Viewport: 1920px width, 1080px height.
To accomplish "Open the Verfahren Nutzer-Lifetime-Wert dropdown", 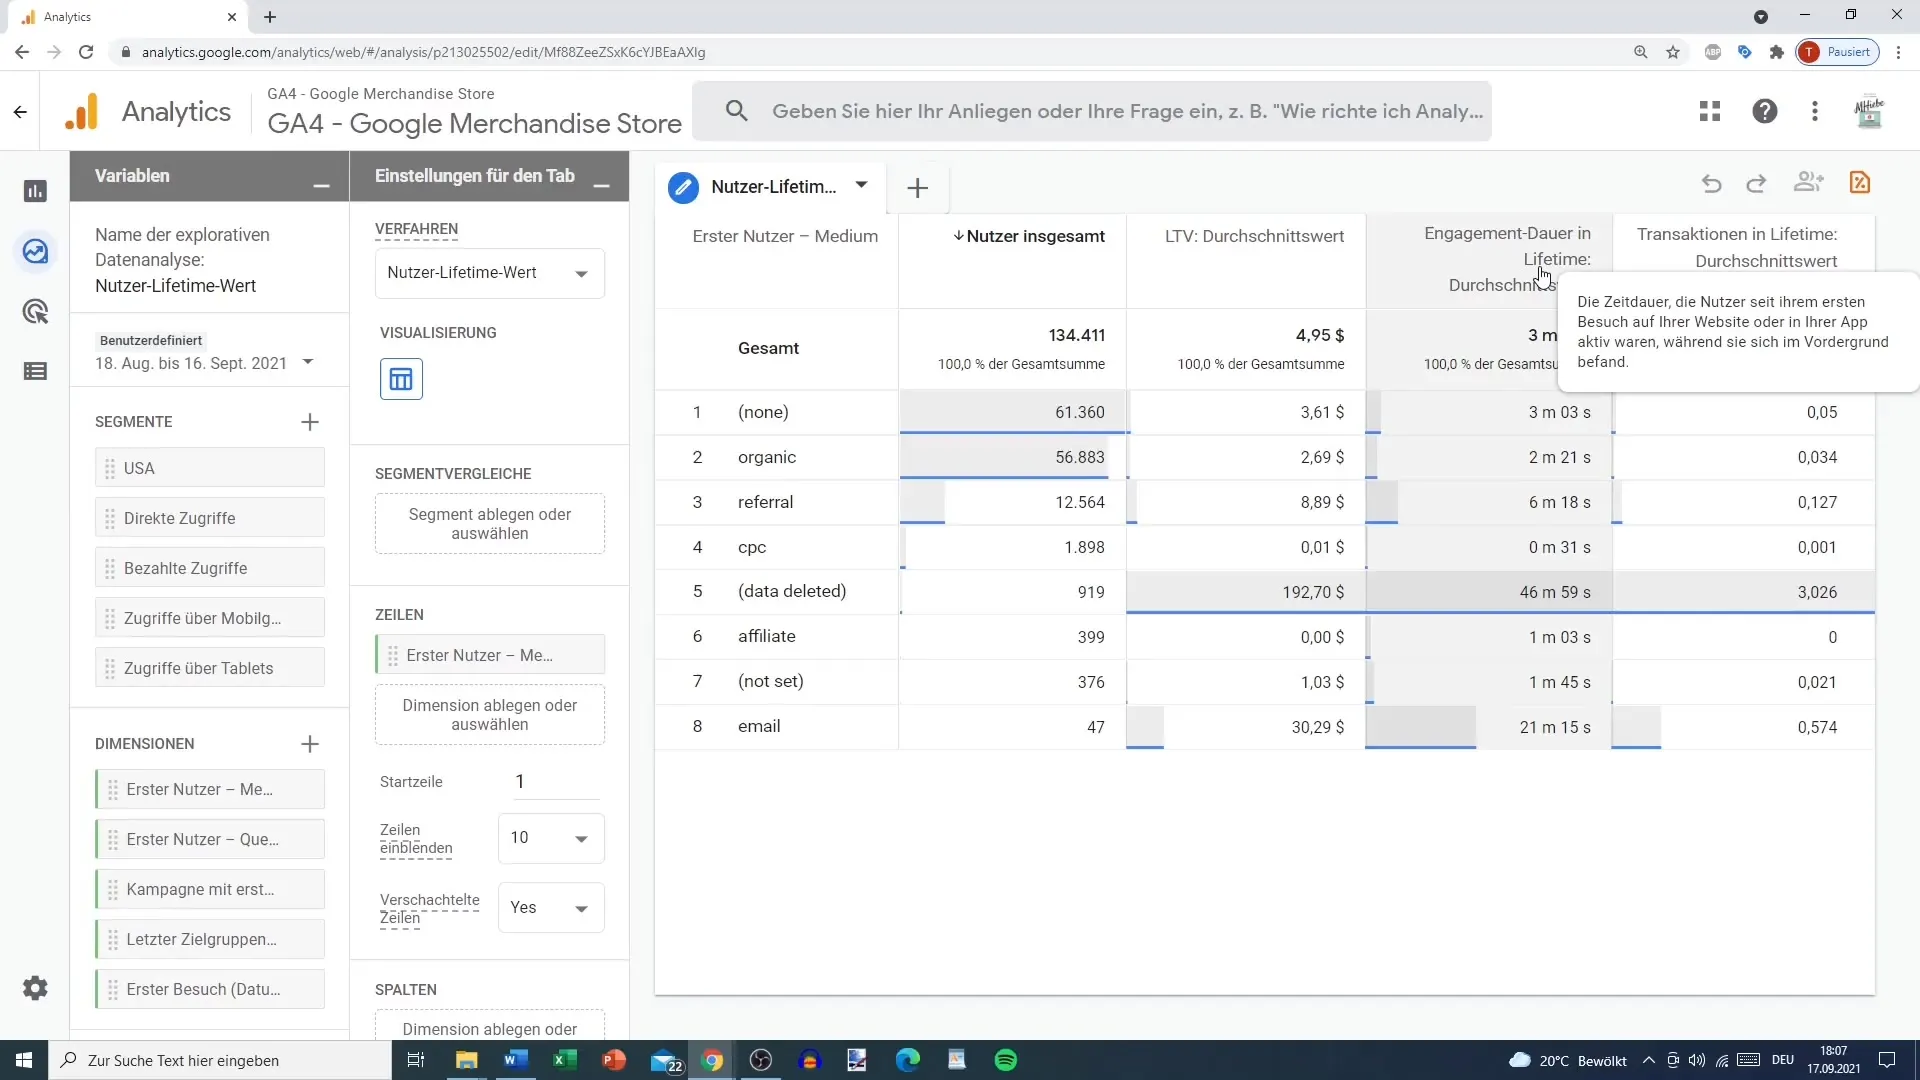I will click(490, 273).
